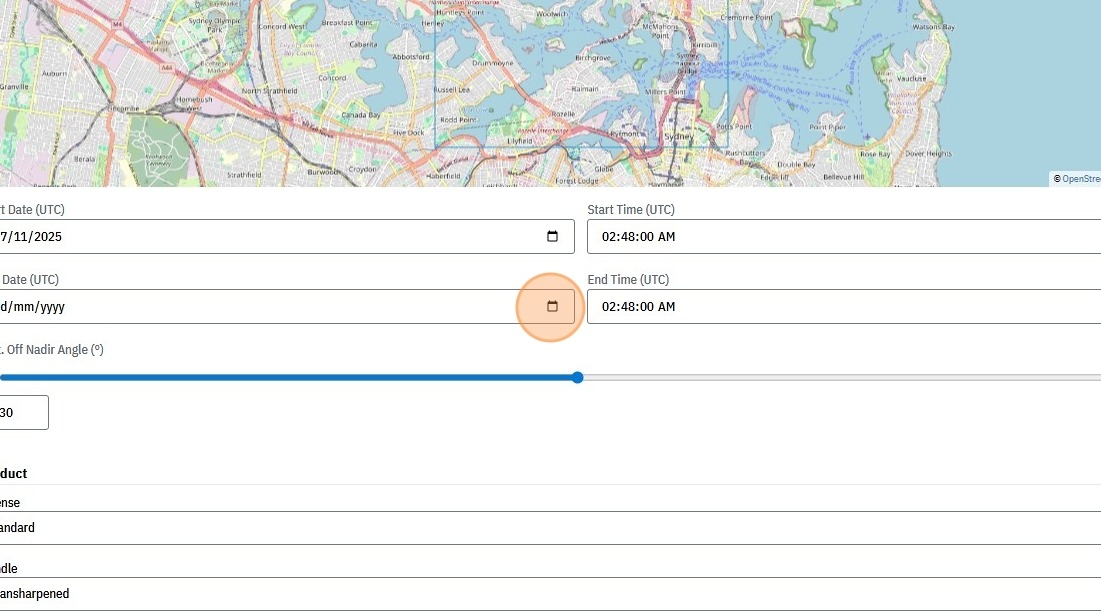Click Drummoyne on the map
1101x615 pixels.
pos(492,61)
